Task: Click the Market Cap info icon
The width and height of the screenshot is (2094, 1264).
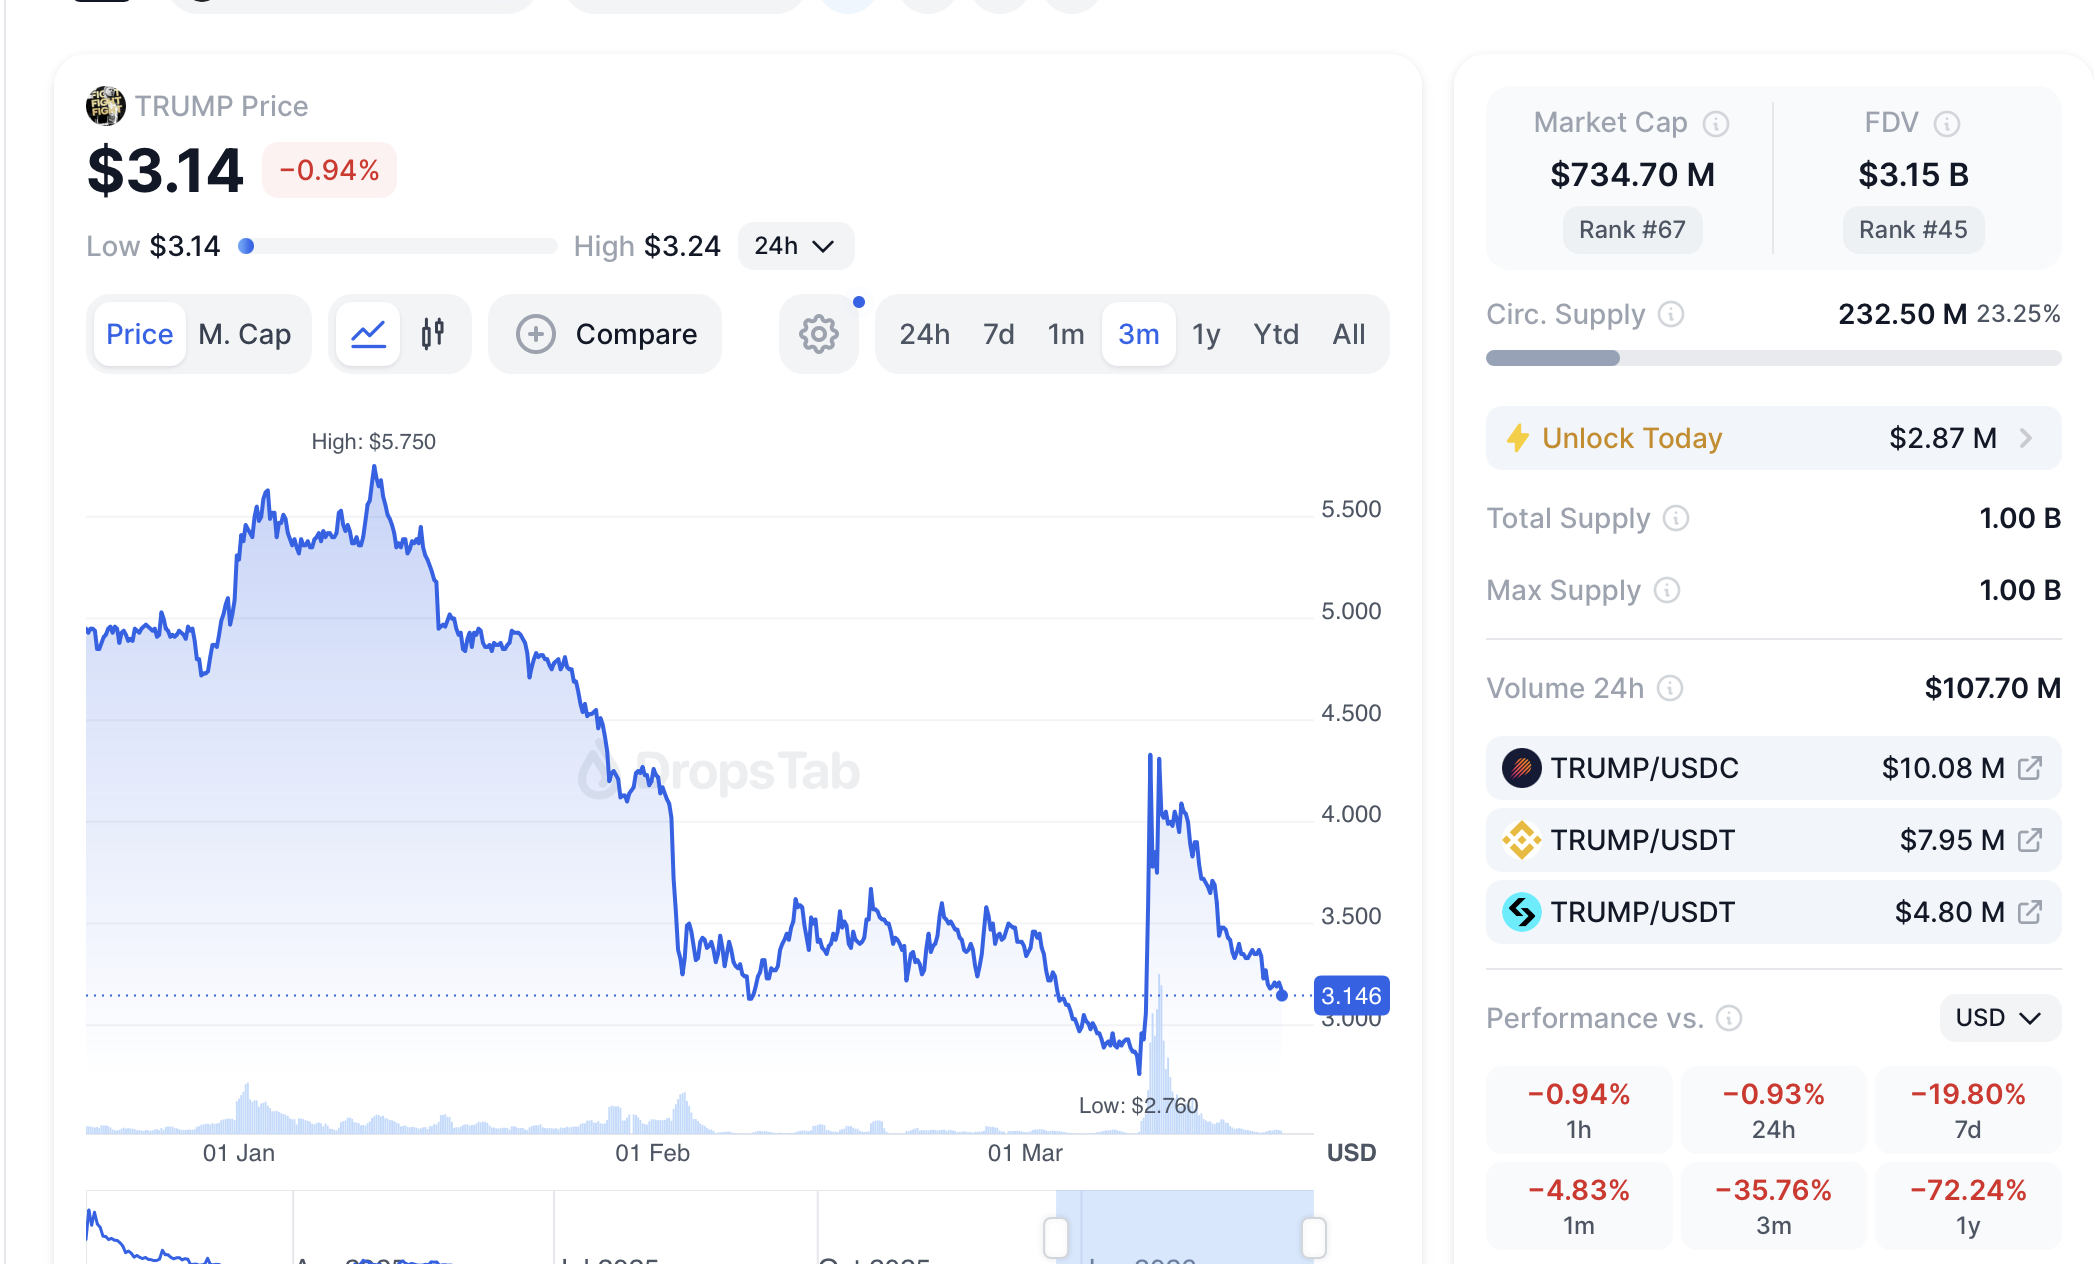Action: pyautogui.click(x=1716, y=122)
